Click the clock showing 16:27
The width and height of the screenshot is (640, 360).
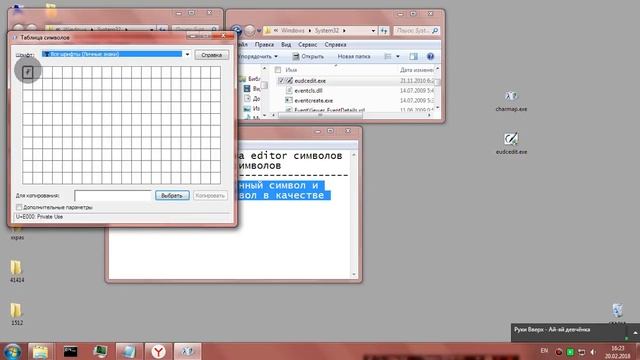pyautogui.click(x=617, y=352)
